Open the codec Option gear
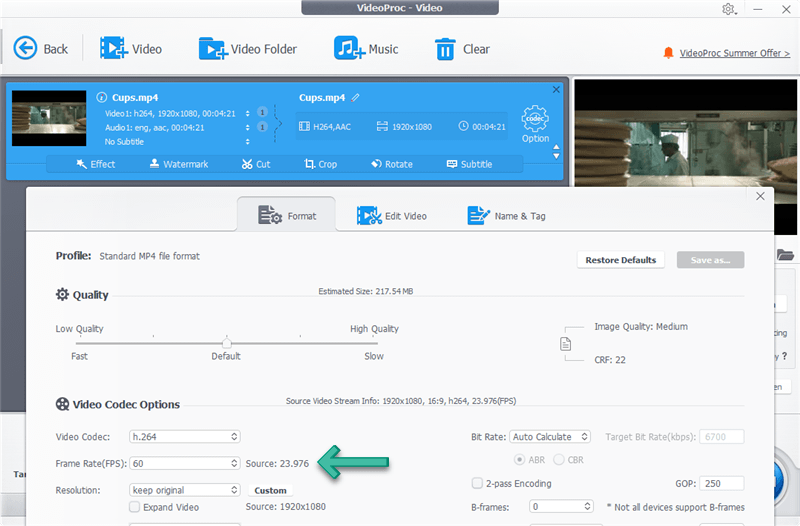 coord(535,124)
